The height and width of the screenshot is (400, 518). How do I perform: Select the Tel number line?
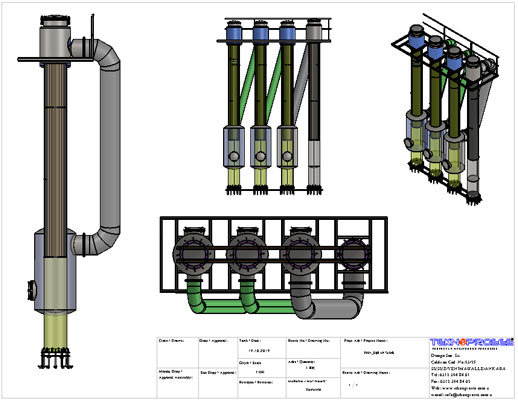coord(450,375)
